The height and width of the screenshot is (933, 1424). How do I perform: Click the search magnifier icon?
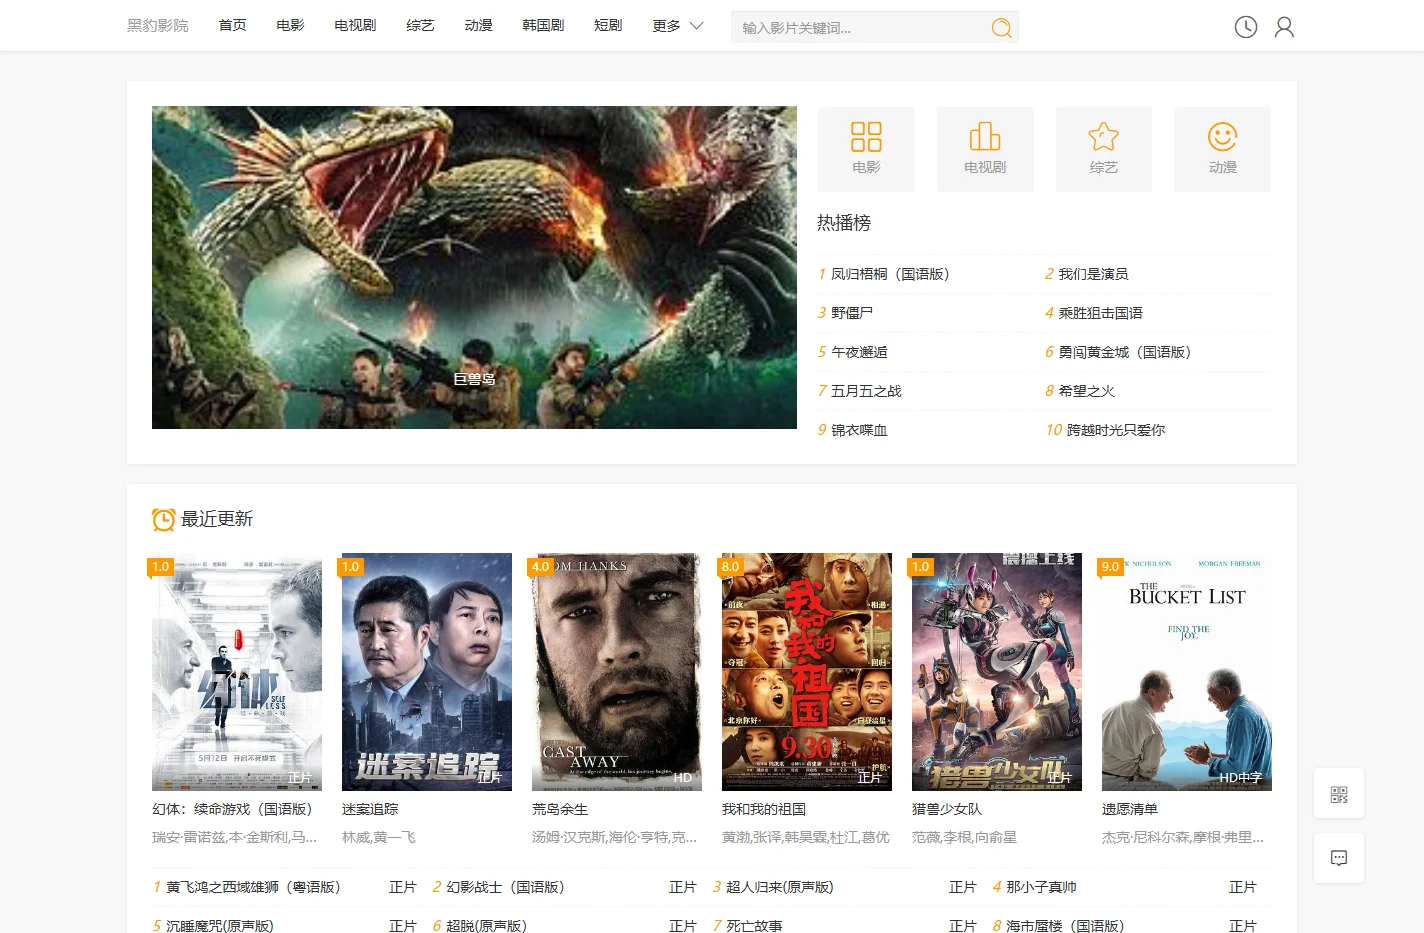[1001, 28]
